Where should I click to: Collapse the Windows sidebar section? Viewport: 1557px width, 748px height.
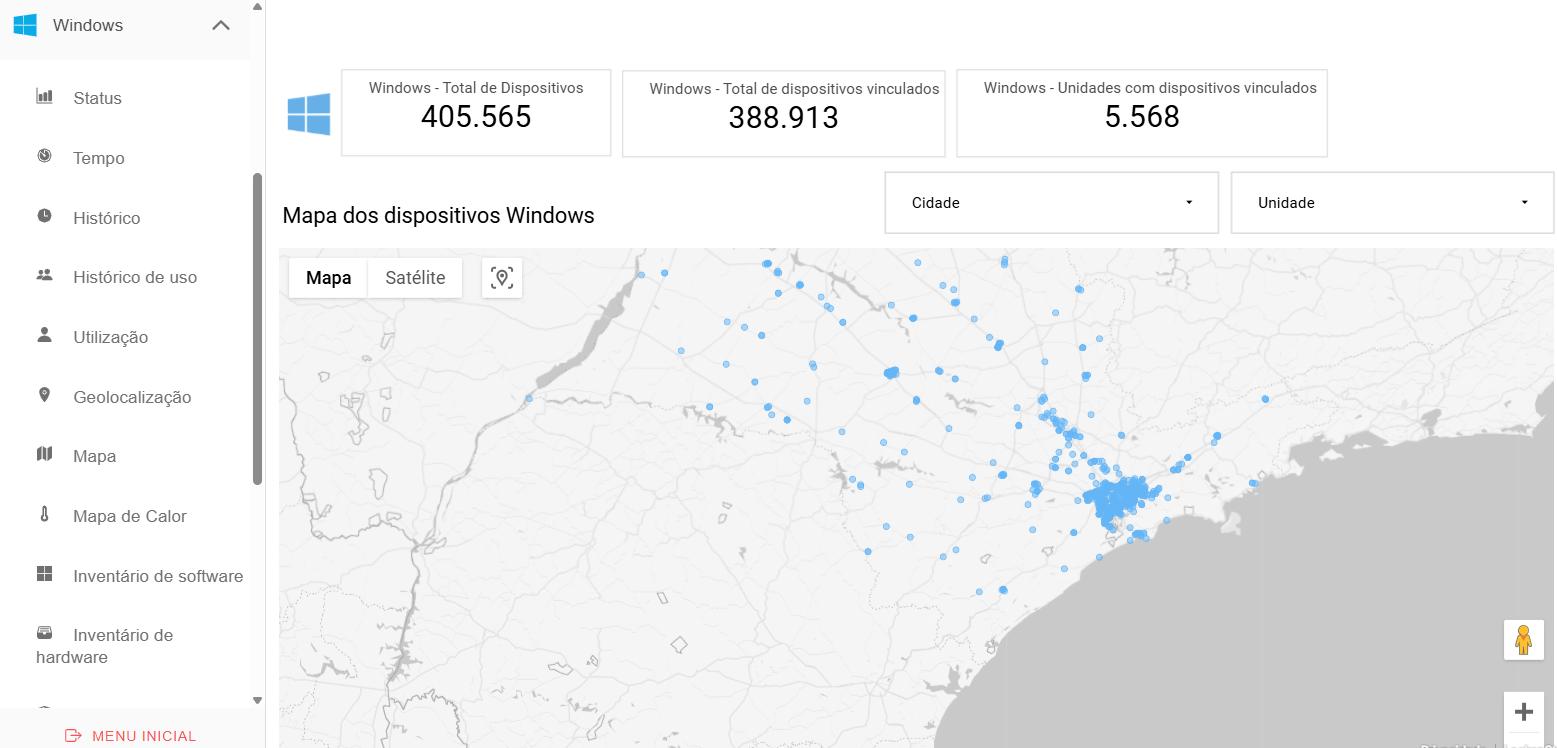click(221, 26)
